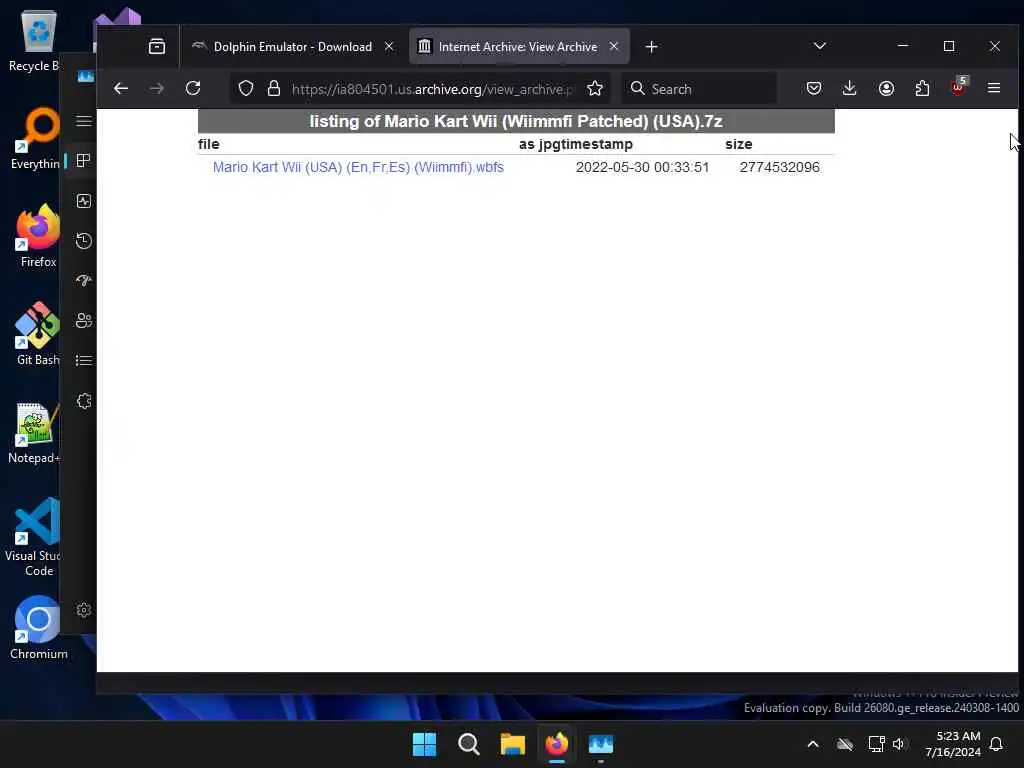Image resolution: width=1024 pixels, height=768 pixels.
Task: Select the Visual Studio Code desktop shortcut
Action: (34, 537)
